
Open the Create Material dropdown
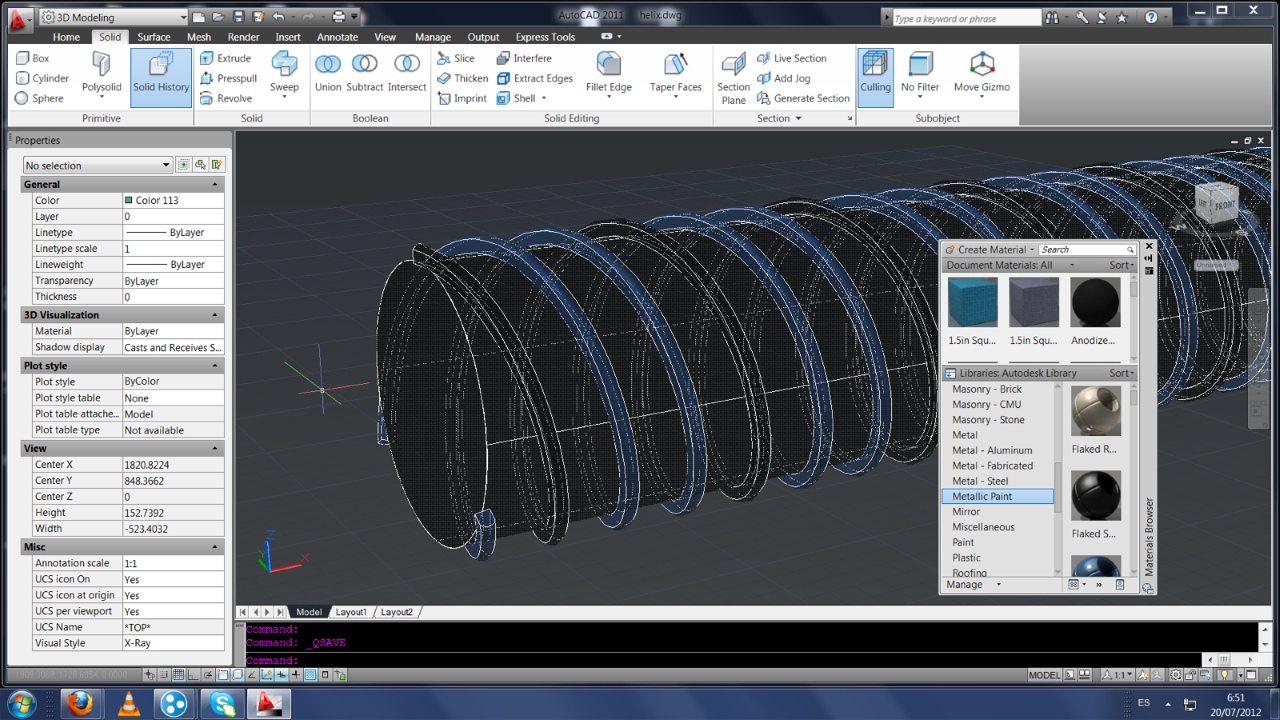pyautogui.click(x=990, y=249)
